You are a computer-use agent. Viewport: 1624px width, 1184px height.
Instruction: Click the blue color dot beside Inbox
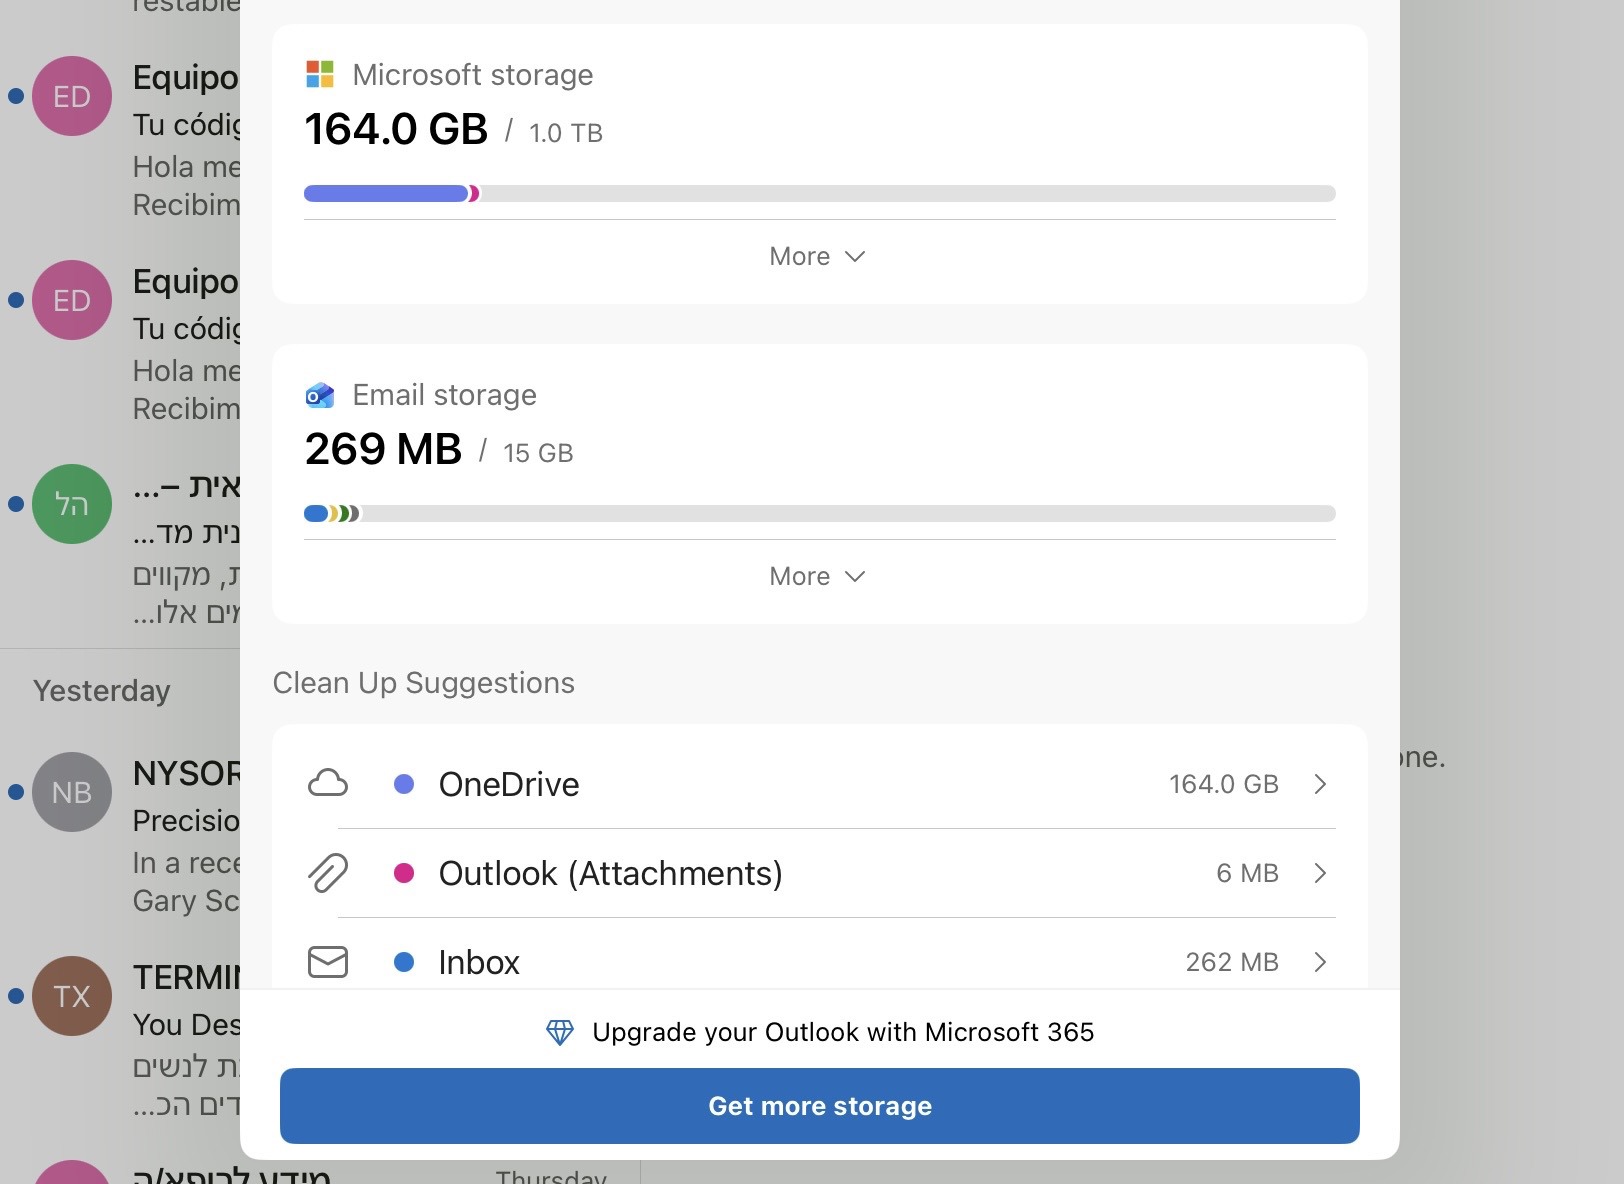point(404,962)
